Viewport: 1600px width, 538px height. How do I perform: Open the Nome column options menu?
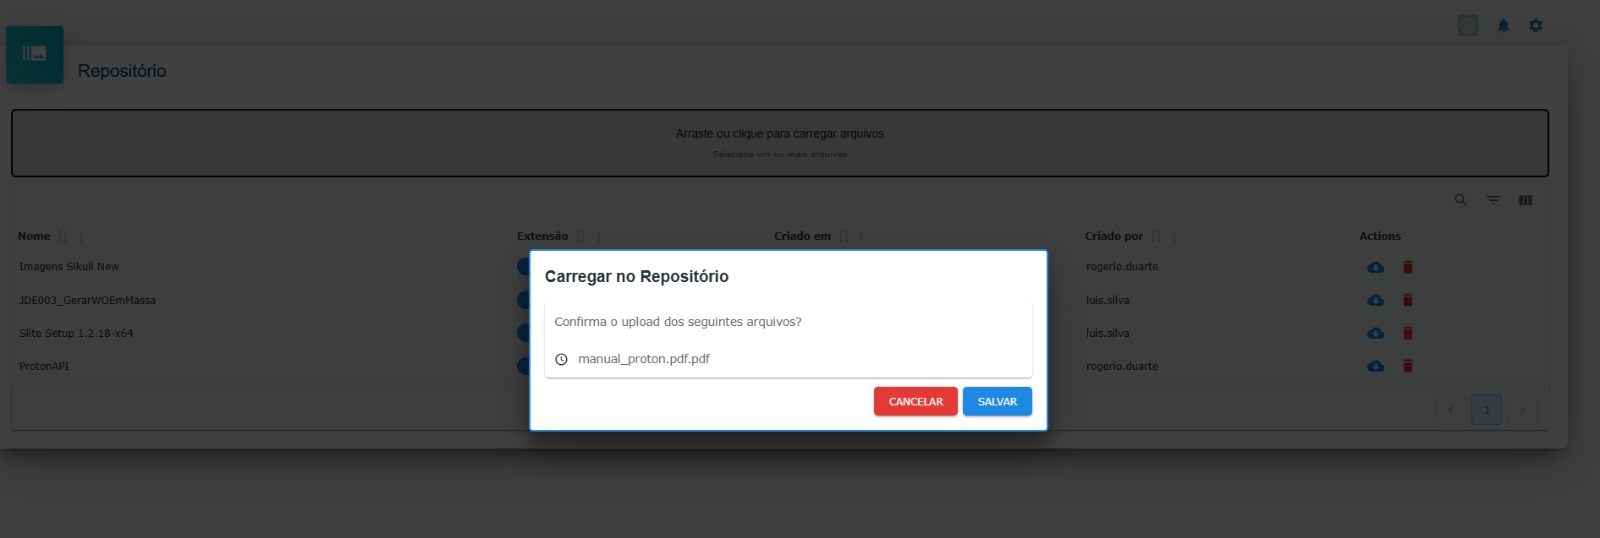(81, 237)
